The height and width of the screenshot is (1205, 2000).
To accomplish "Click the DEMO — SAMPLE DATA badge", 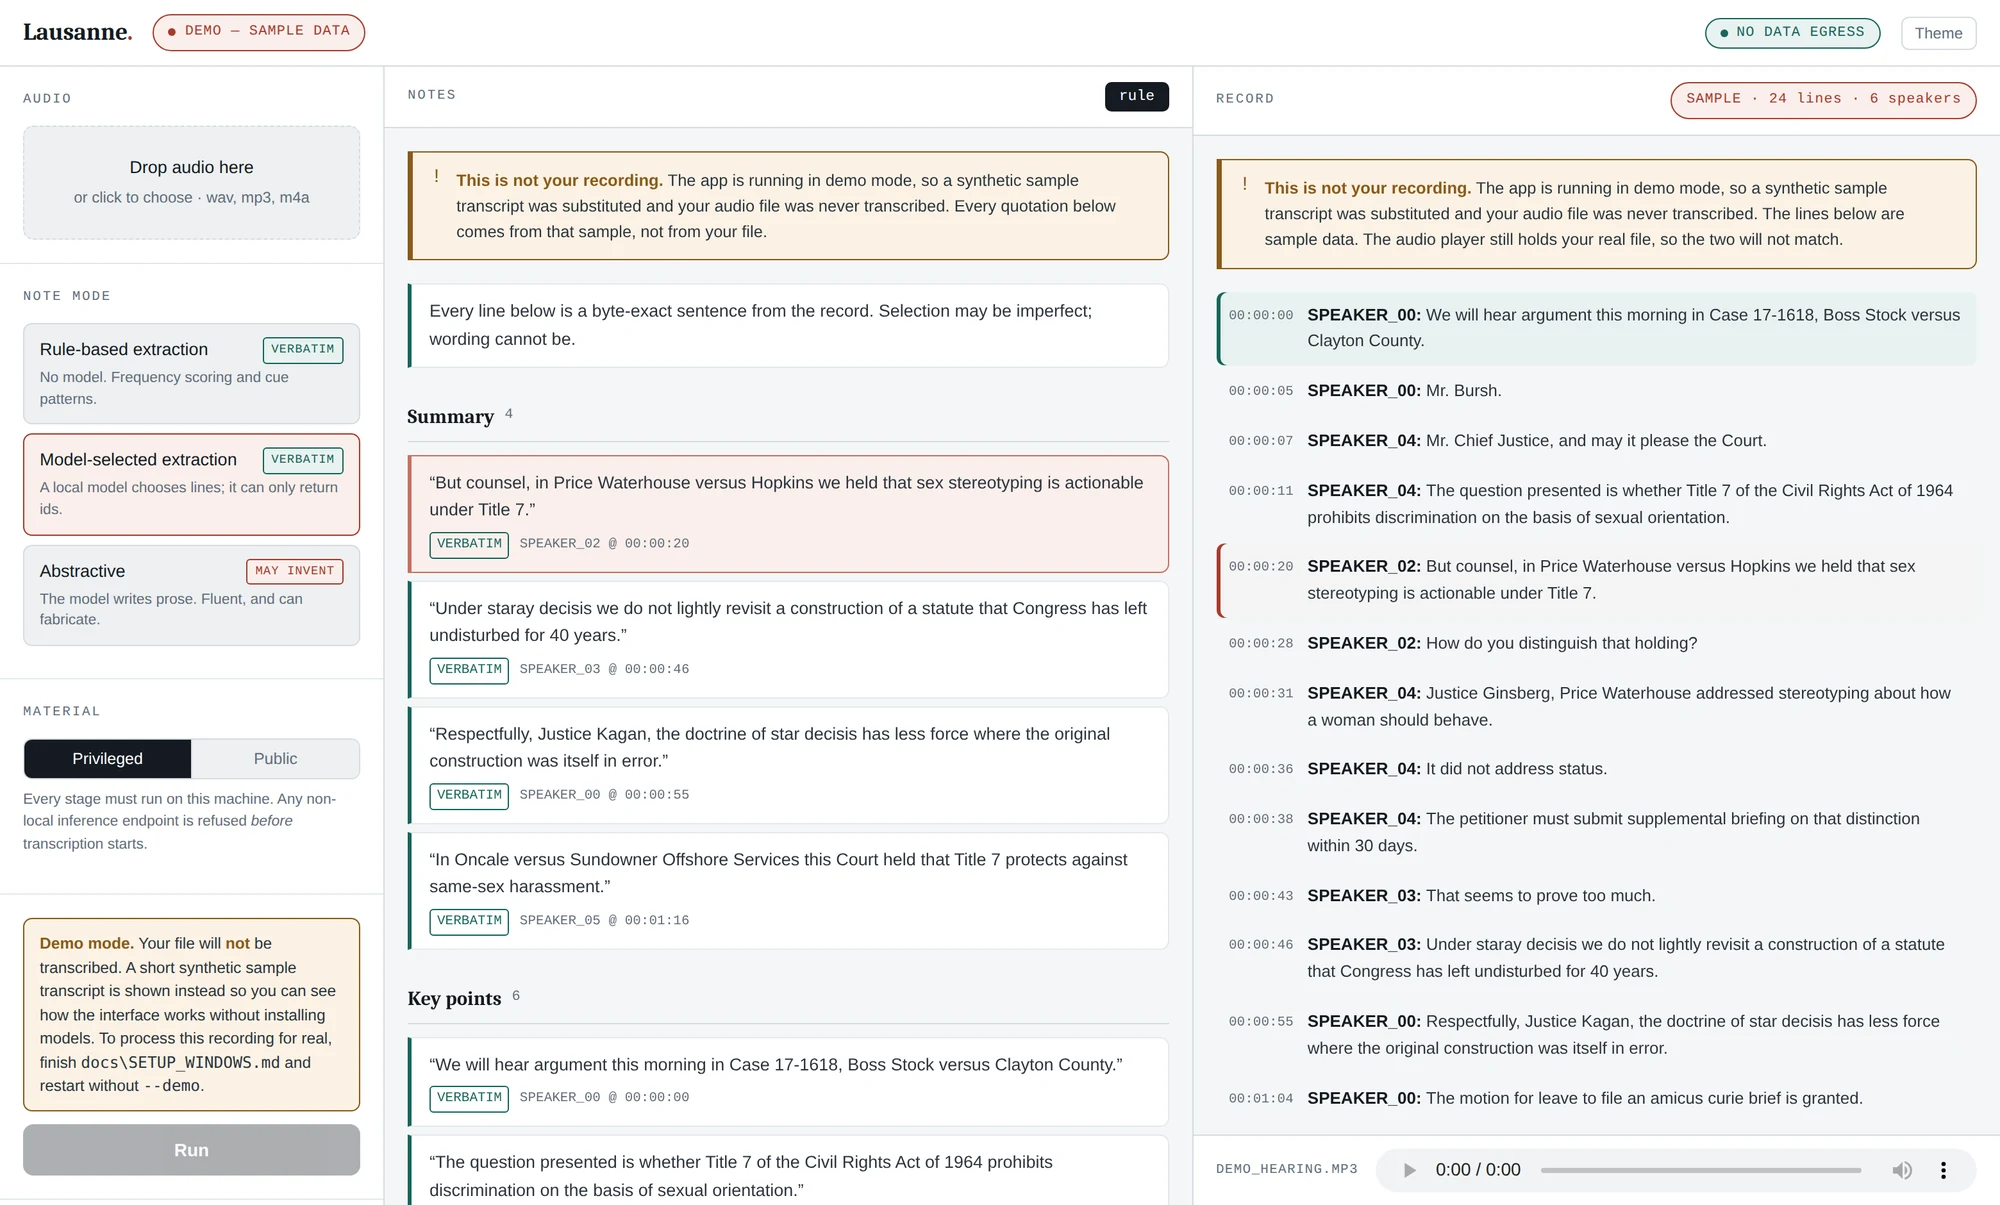I will [x=259, y=31].
